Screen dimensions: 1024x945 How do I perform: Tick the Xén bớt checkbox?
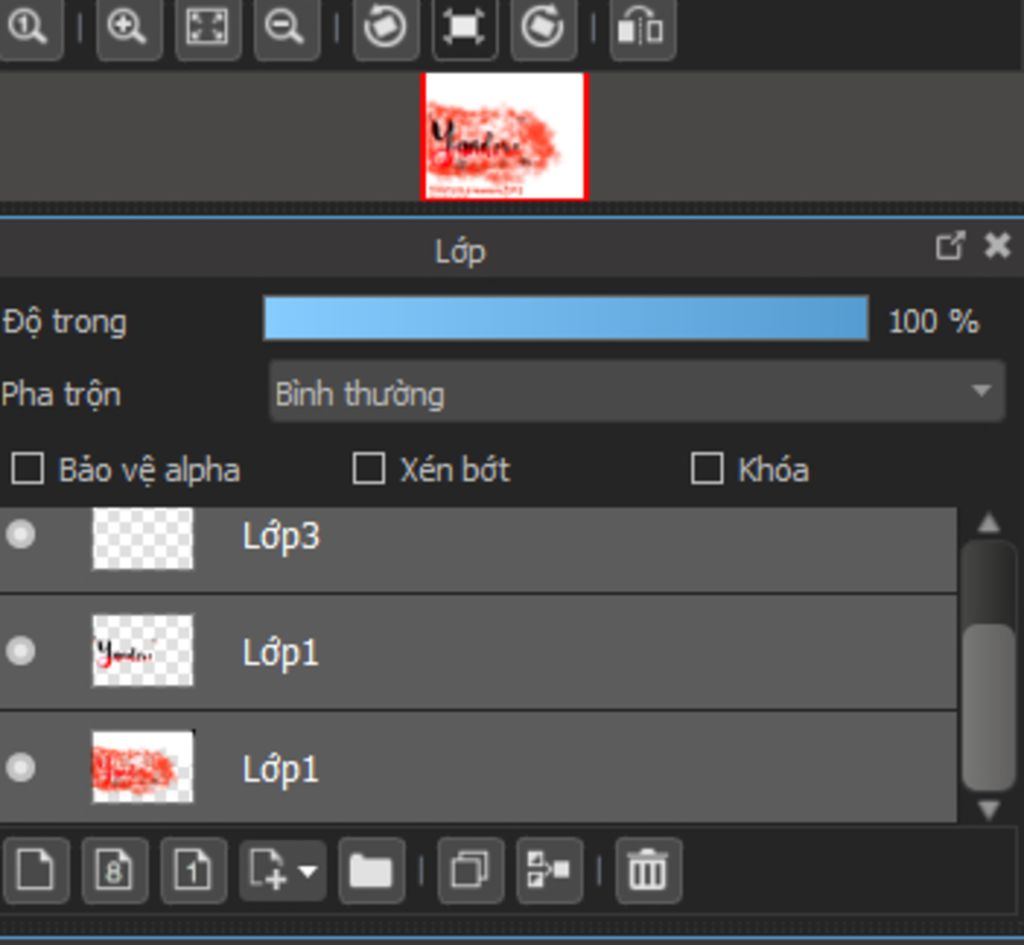pyautogui.click(x=369, y=469)
